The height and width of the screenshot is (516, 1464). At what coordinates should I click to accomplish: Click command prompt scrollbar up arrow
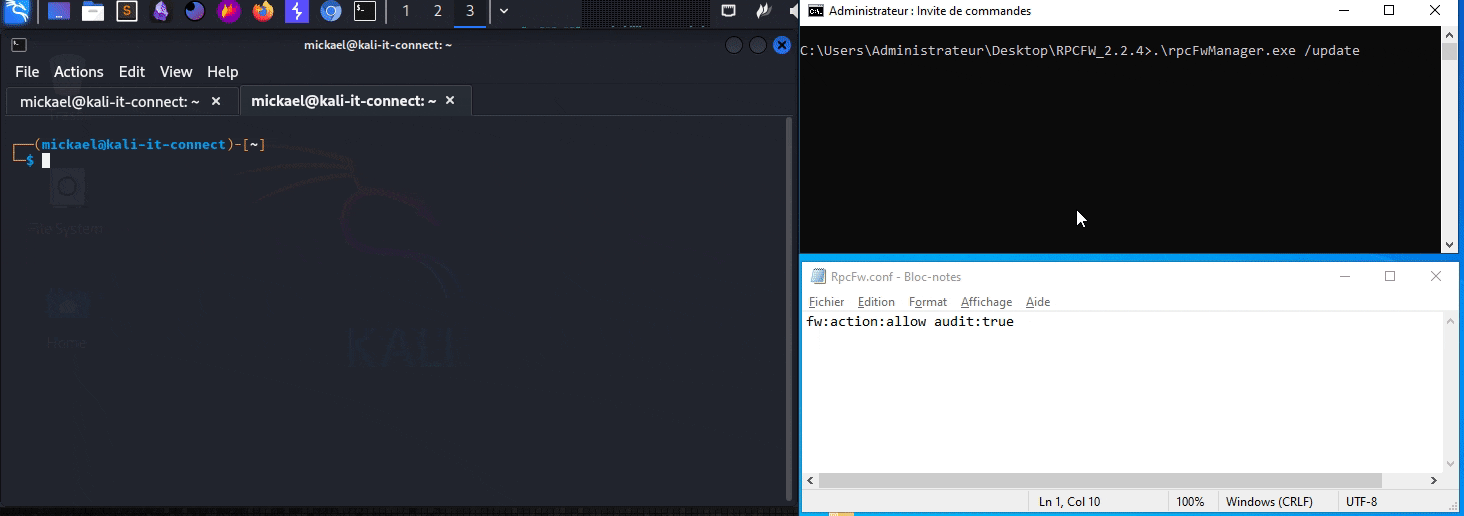(x=1450, y=36)
